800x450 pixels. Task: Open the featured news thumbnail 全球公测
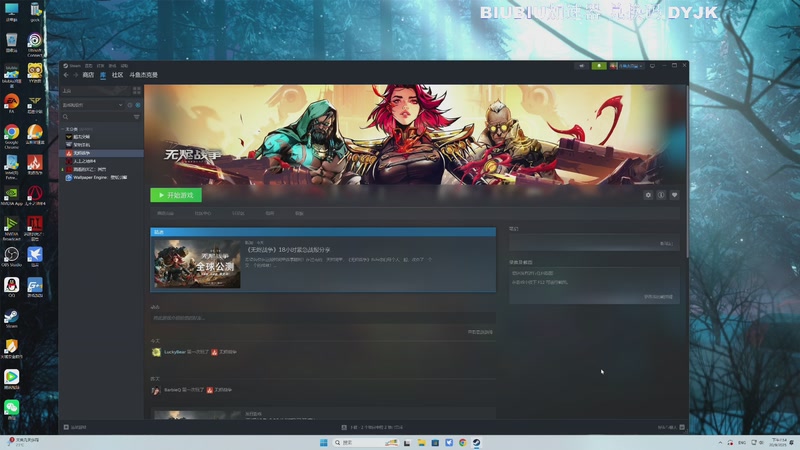point(197,264)
